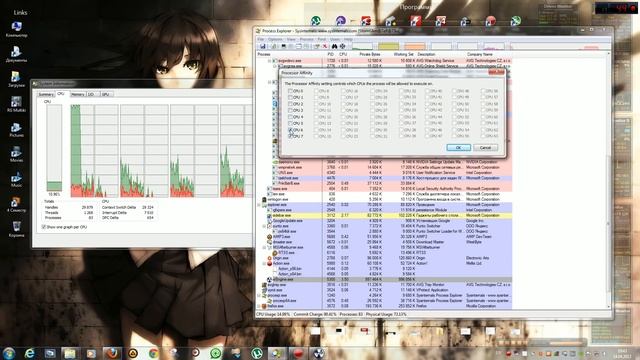Click the red Action! ball taskbar icon
640x360 pixels.
click(x=298, y=353)
